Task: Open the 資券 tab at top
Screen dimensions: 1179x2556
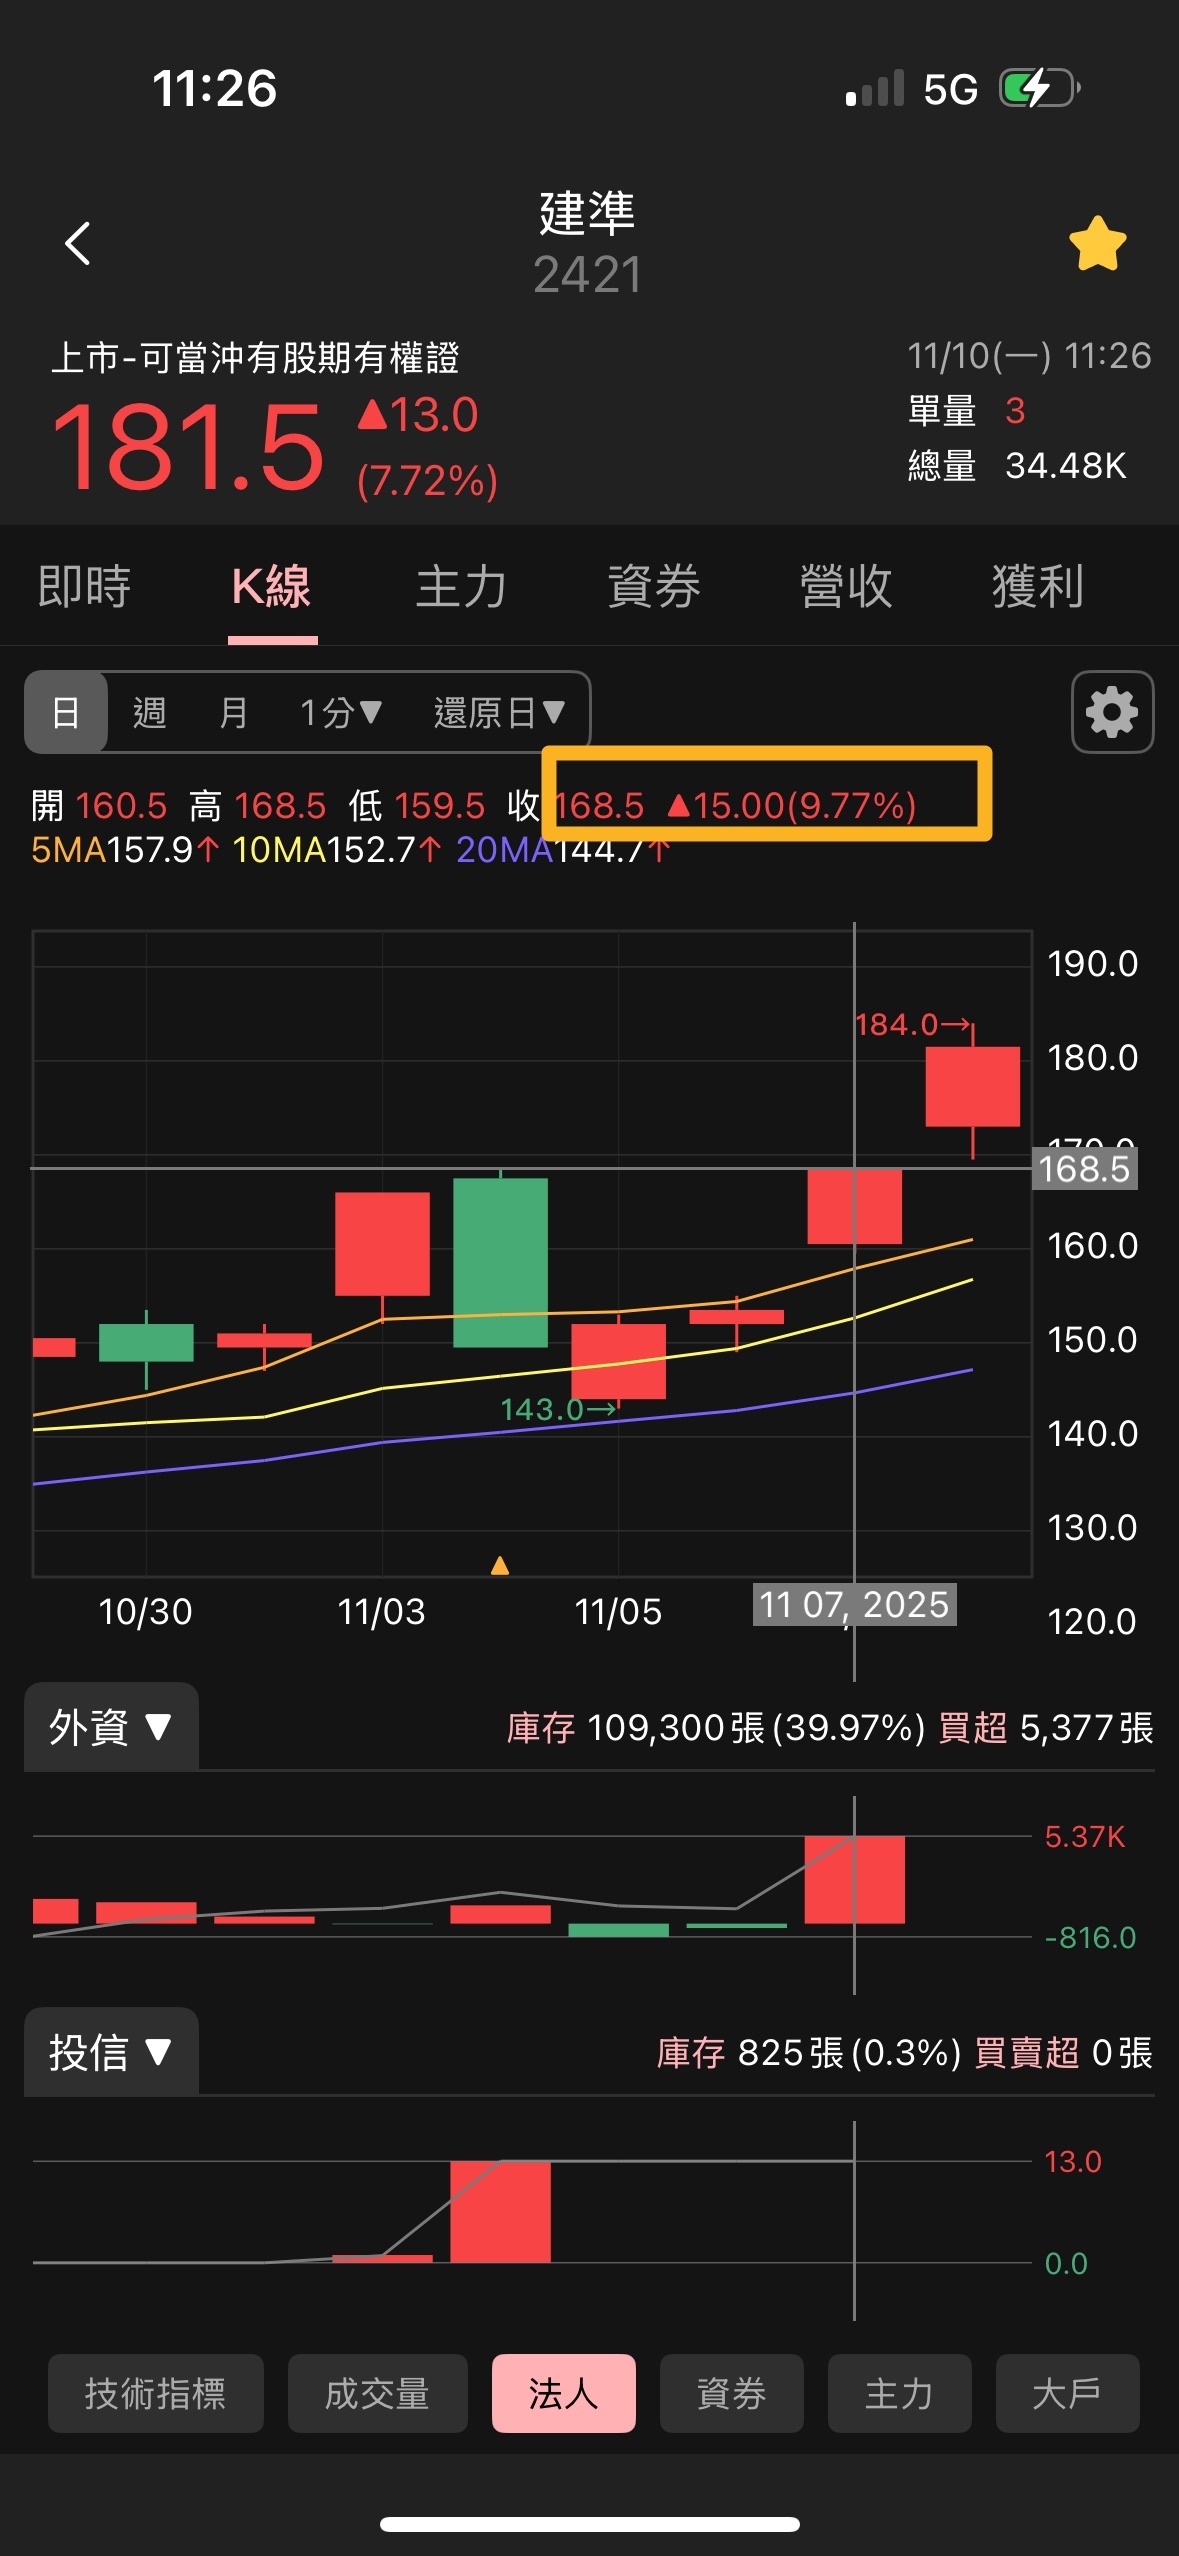Action: coord(654,586)
